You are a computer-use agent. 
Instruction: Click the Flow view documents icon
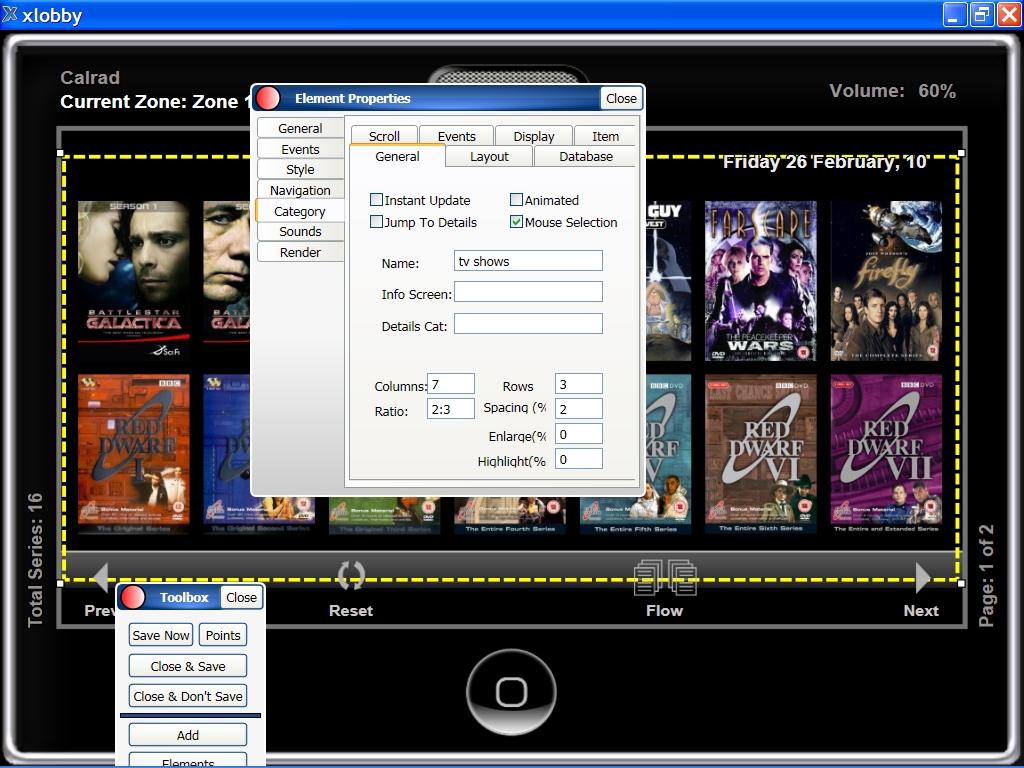click(665, 577)
